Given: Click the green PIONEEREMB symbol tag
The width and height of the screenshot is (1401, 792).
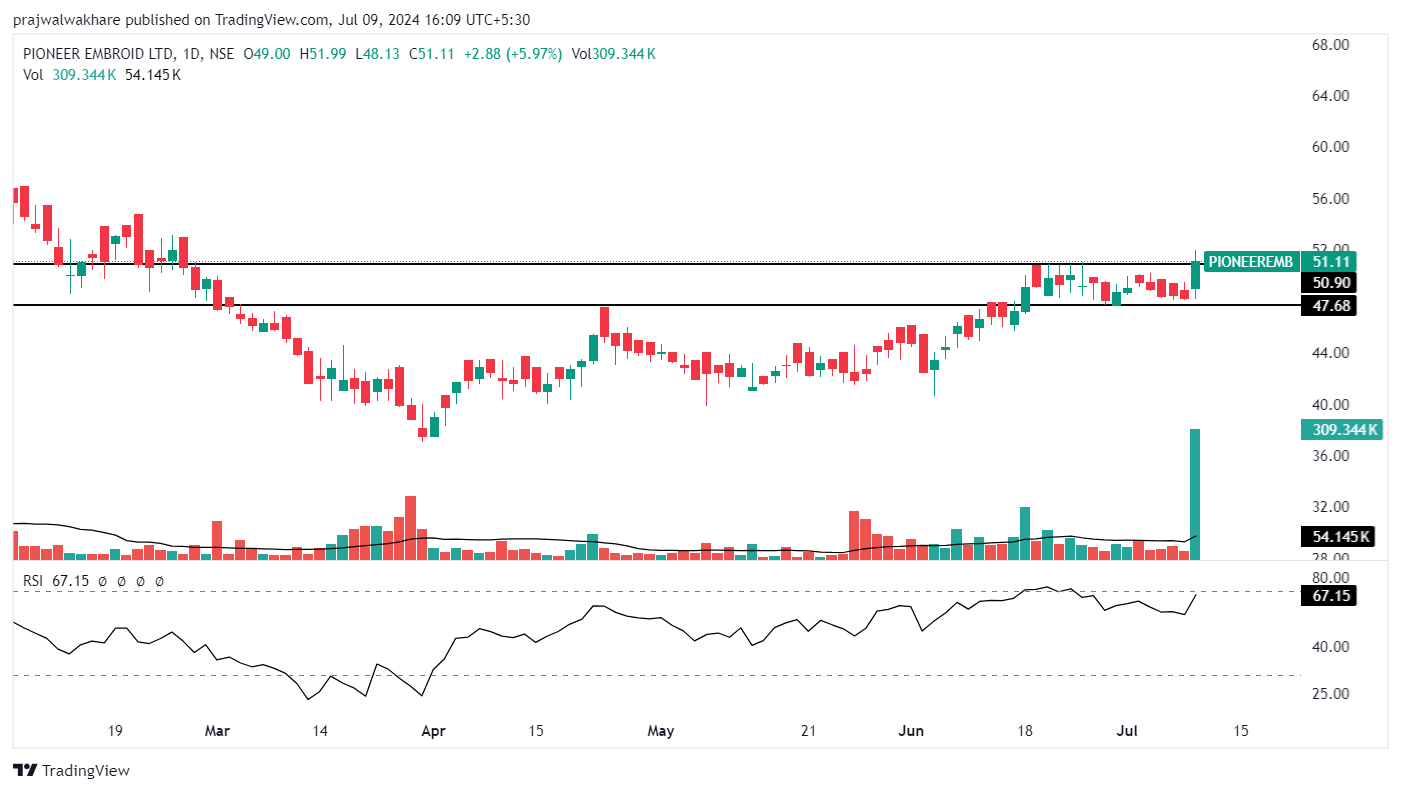Looking at the screenshot, I should click(1250, 262).
